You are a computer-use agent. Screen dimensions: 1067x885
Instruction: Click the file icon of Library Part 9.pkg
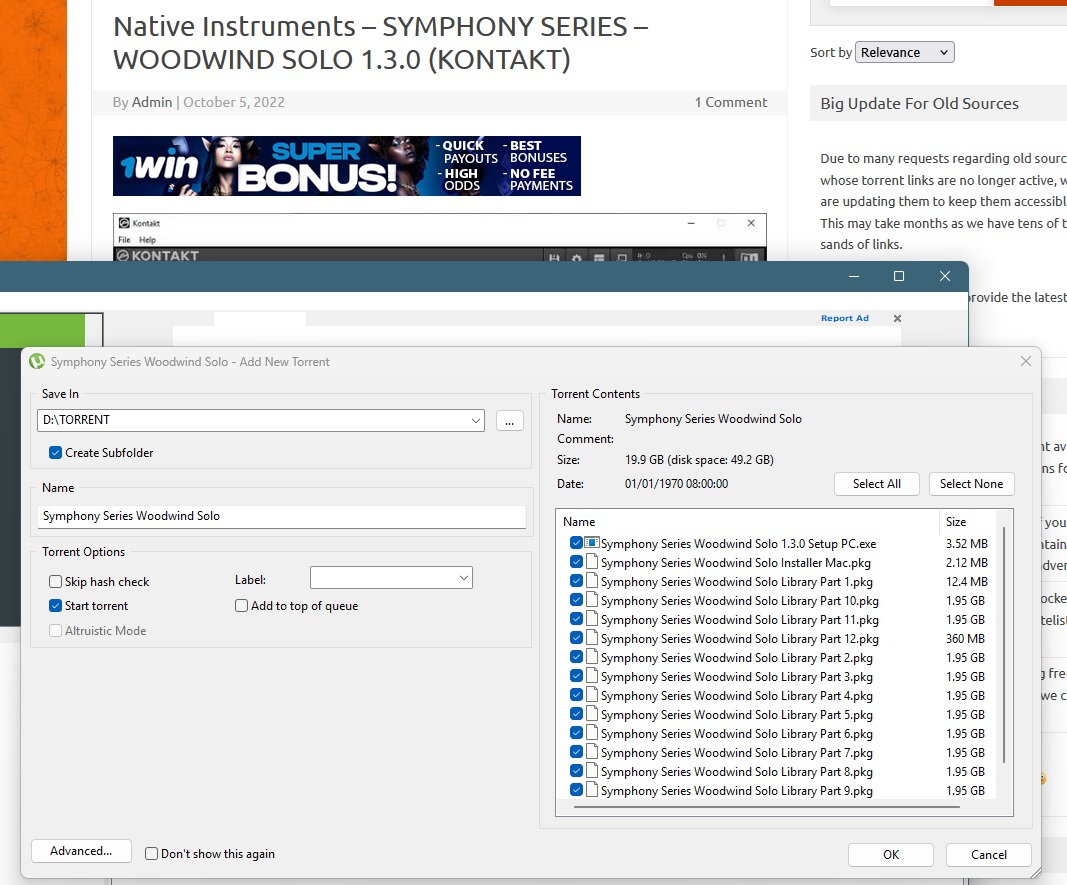click(592, 790)
